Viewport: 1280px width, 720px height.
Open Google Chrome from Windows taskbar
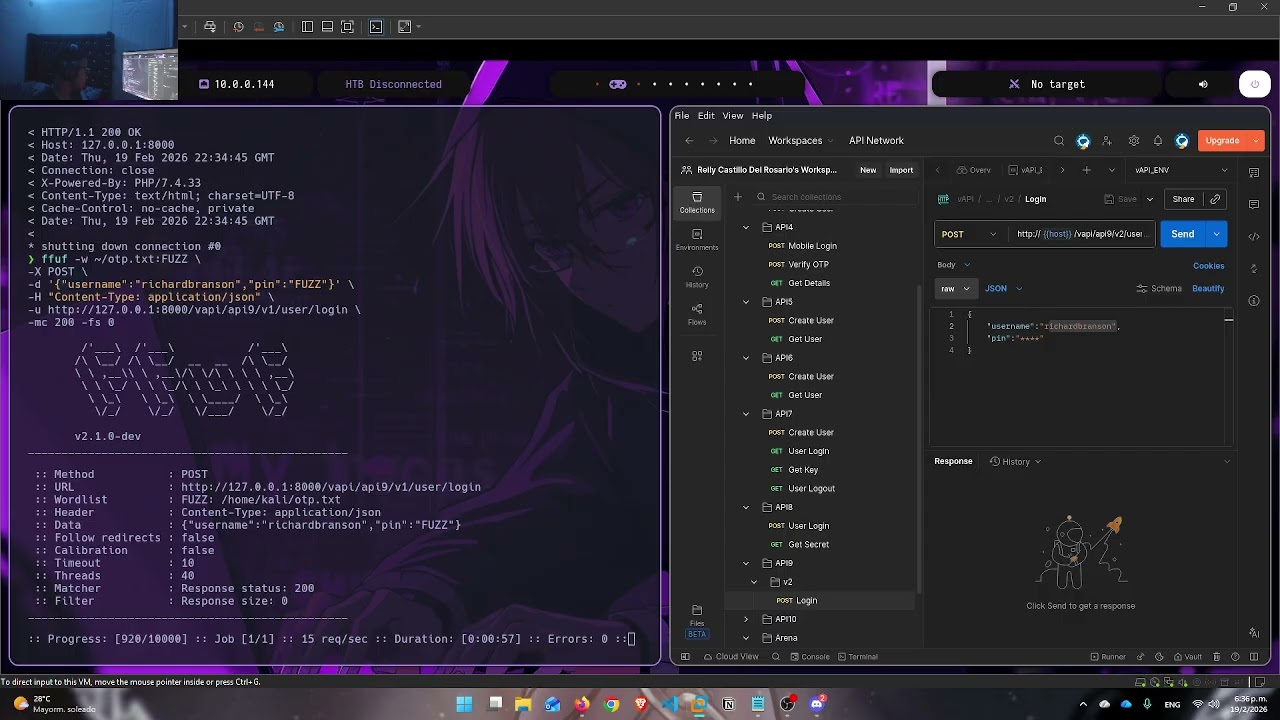[611, 704]
